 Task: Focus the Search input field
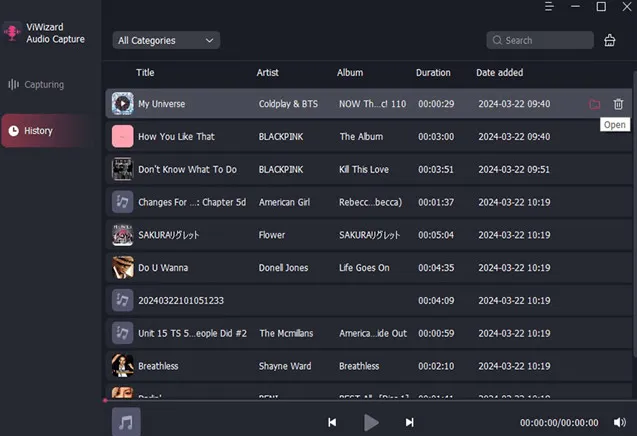[540, 40]
